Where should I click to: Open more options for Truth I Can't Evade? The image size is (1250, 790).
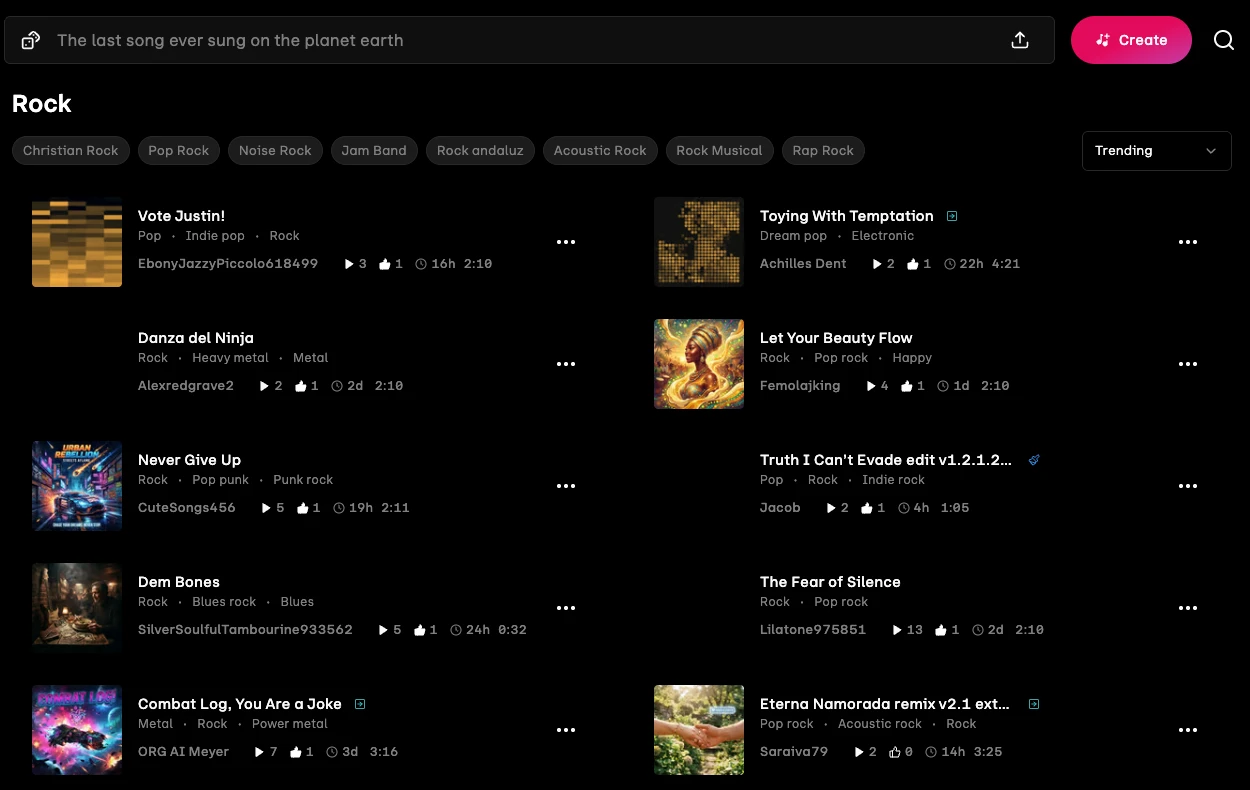coord(1188,486)
